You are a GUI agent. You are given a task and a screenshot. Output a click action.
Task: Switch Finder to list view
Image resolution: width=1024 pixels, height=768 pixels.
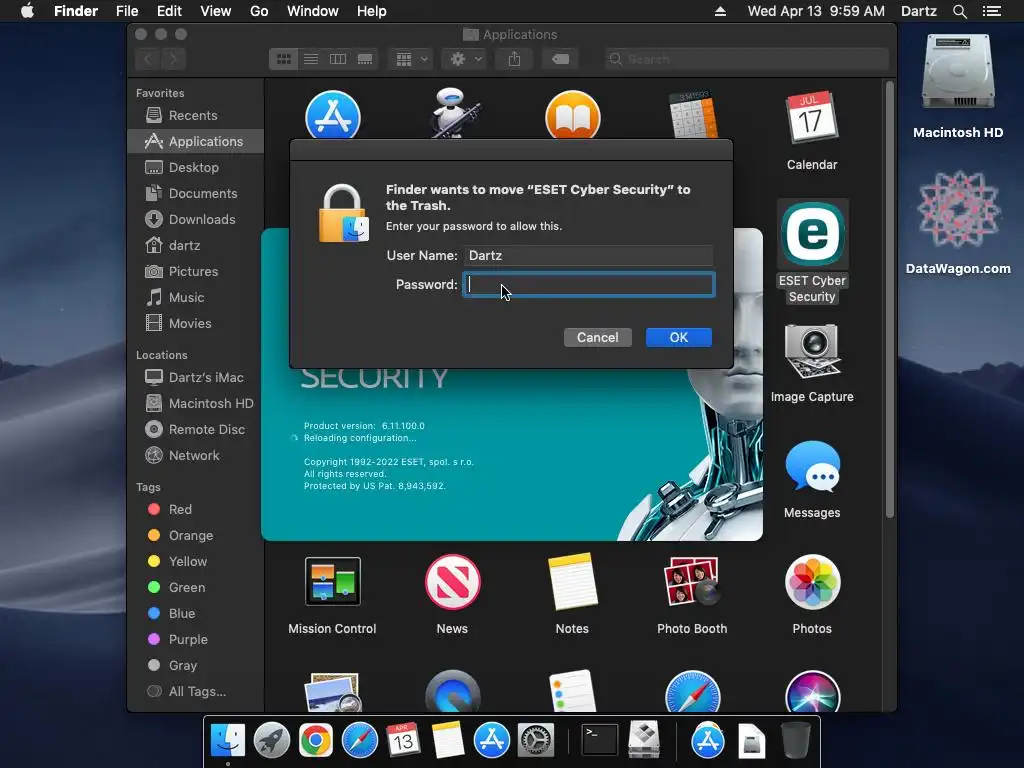click(311, 59)
